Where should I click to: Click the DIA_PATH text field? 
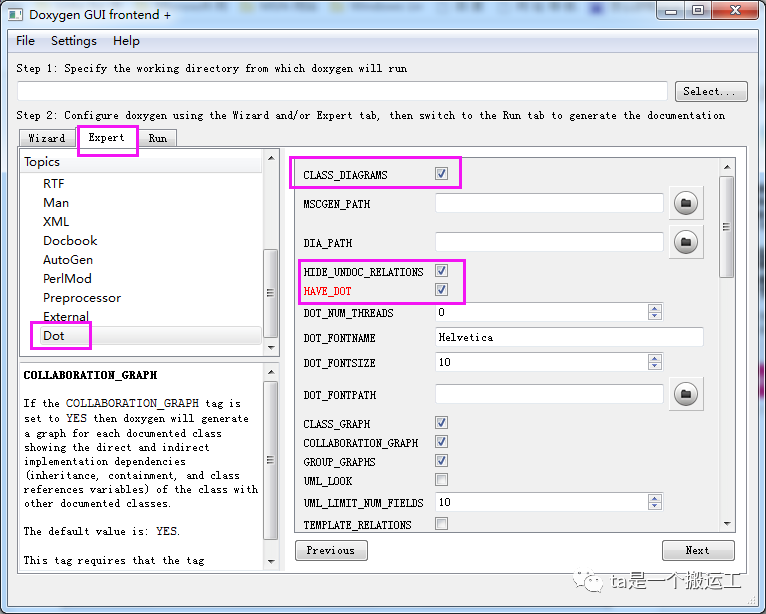pyautogui.click(x=549, y=242)
